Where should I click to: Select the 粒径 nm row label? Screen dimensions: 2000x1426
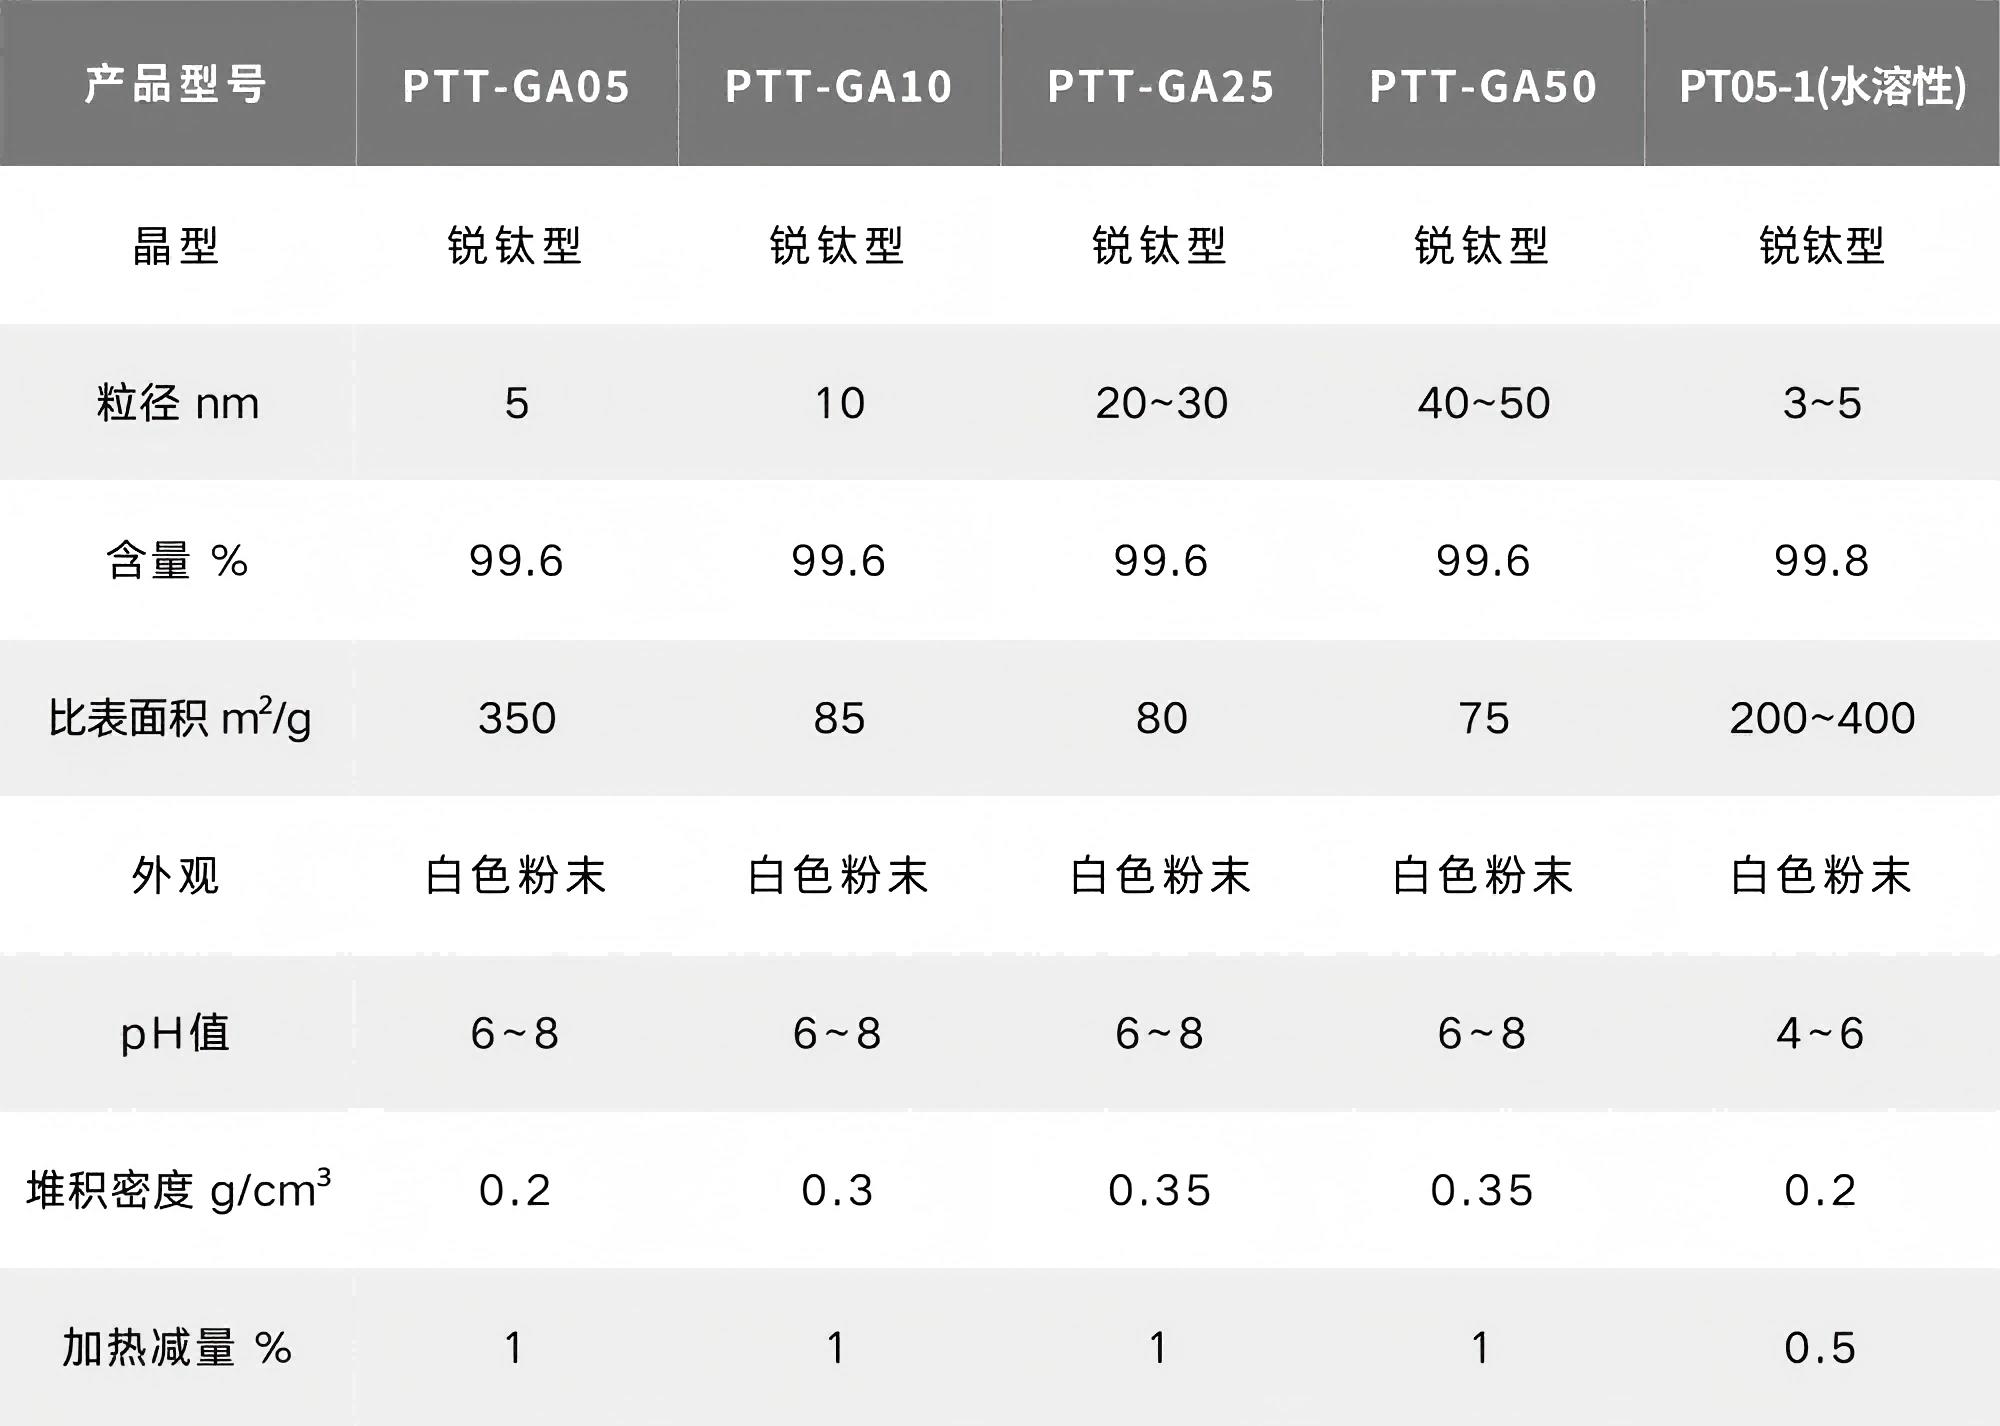coord(178,403)
